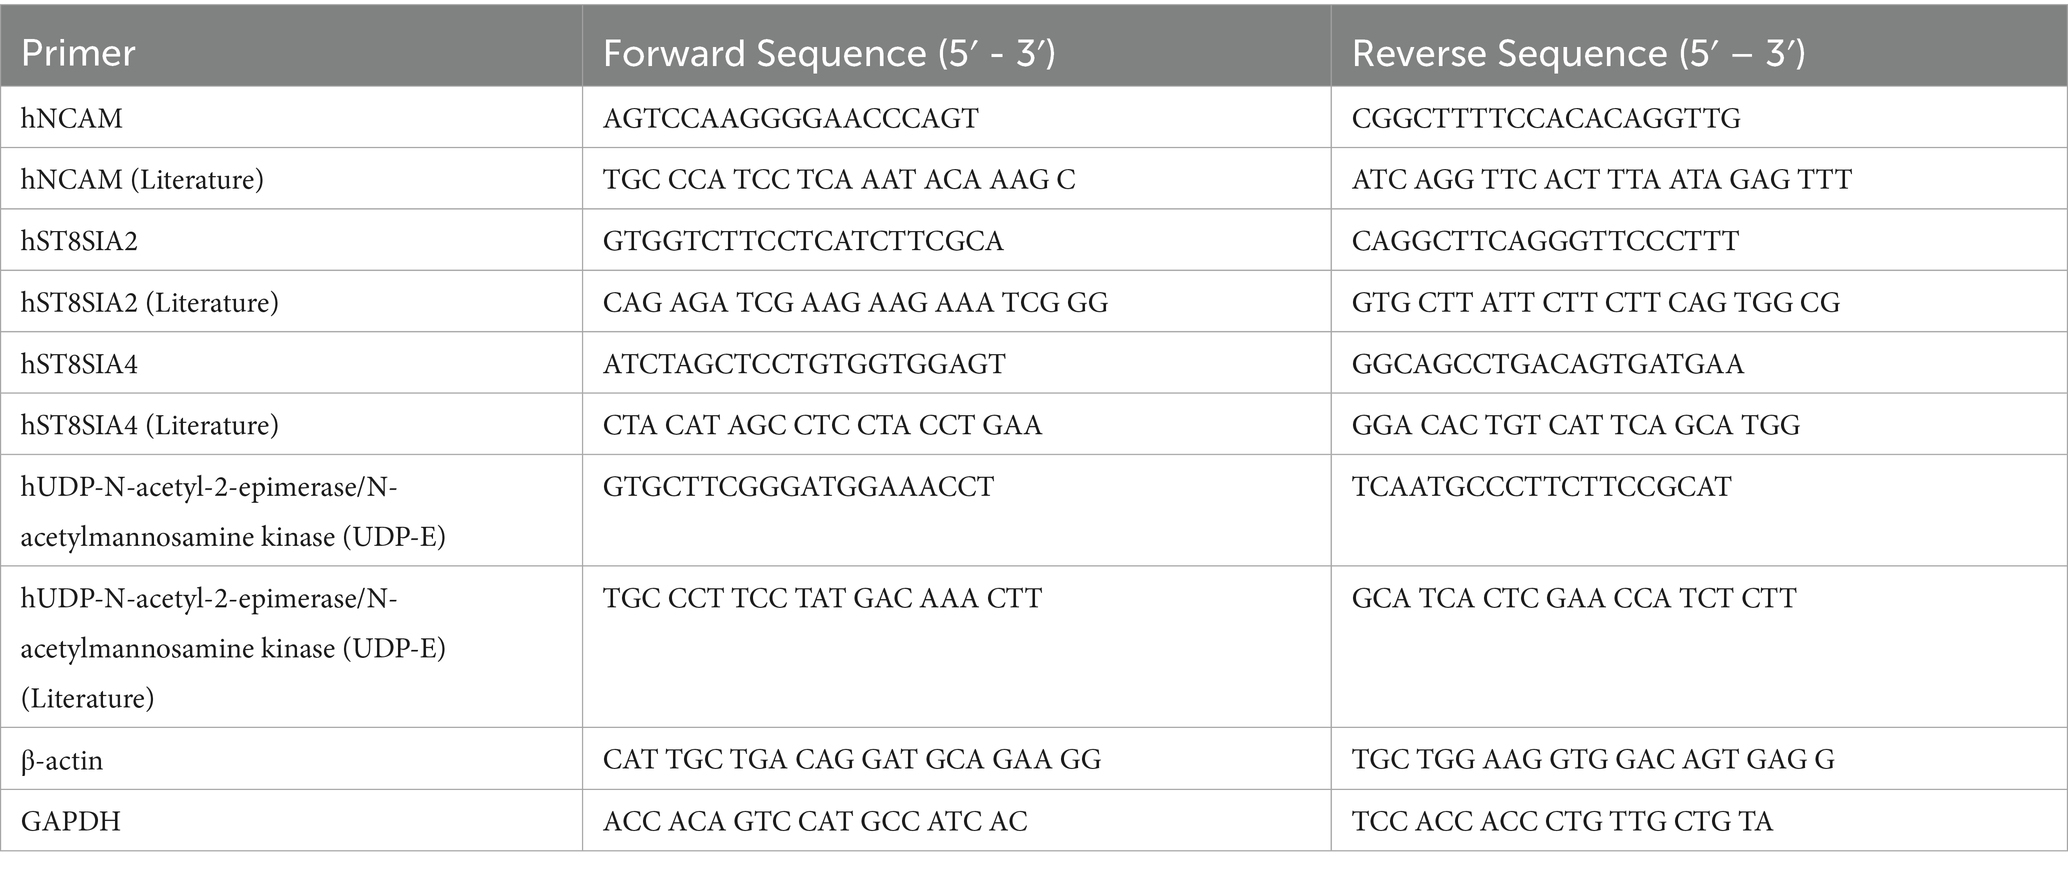The image size is (2068, 869).
Task: Click the hST8SIA4 (Literature) primer label
Action: click(150, 425)
